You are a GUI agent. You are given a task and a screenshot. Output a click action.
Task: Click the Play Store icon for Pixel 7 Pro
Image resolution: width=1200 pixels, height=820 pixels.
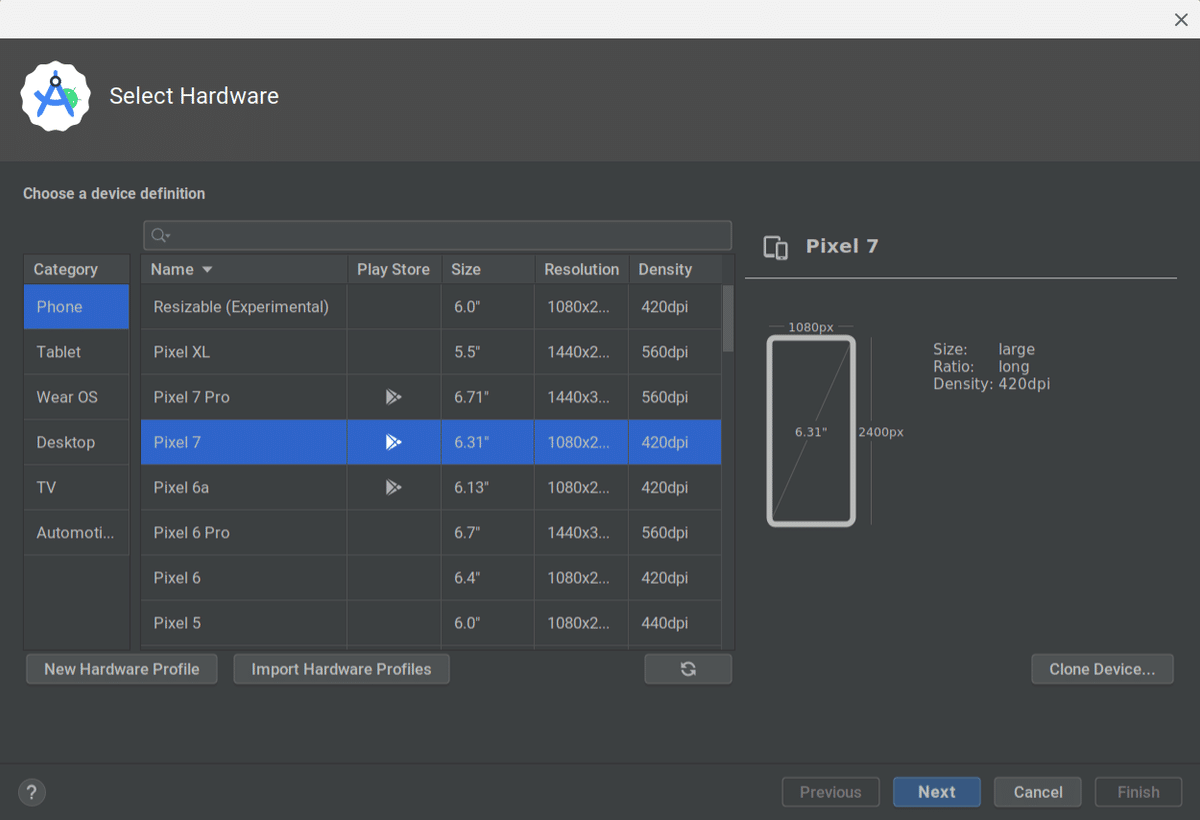click(393, 397)
